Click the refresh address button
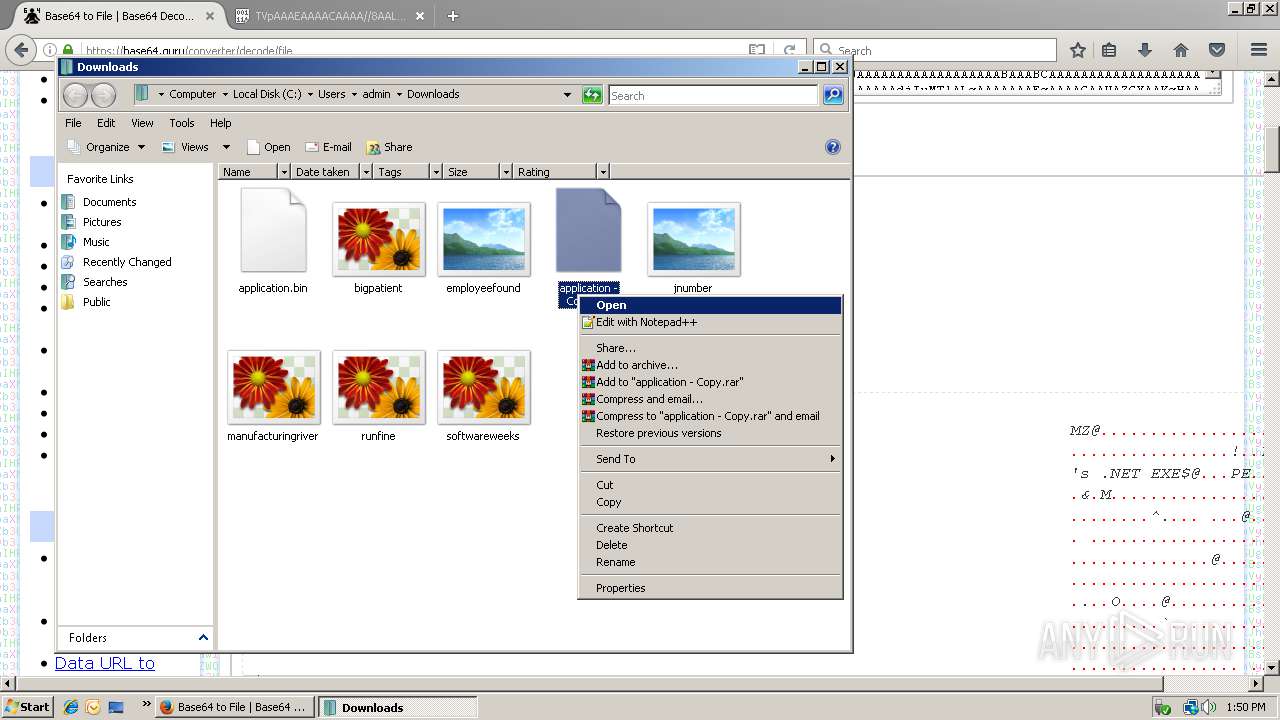 [x=592, y=95]
